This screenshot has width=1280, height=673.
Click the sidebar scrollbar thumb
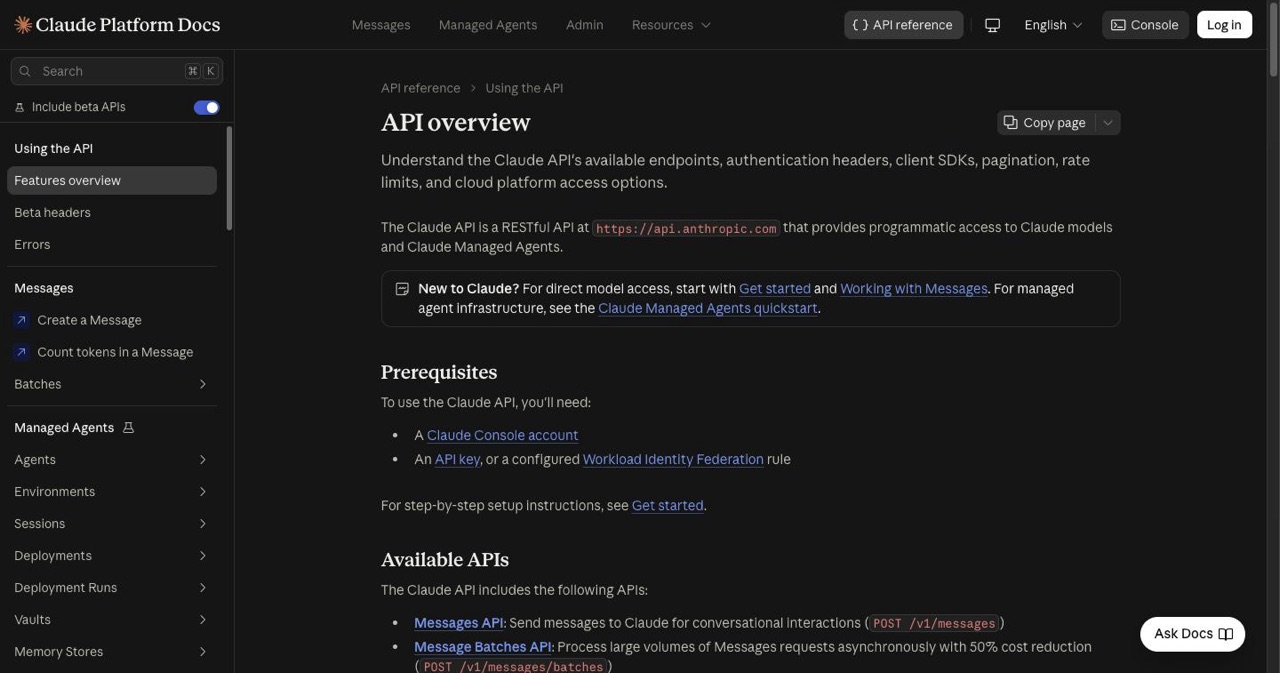(x=229, y=178)
